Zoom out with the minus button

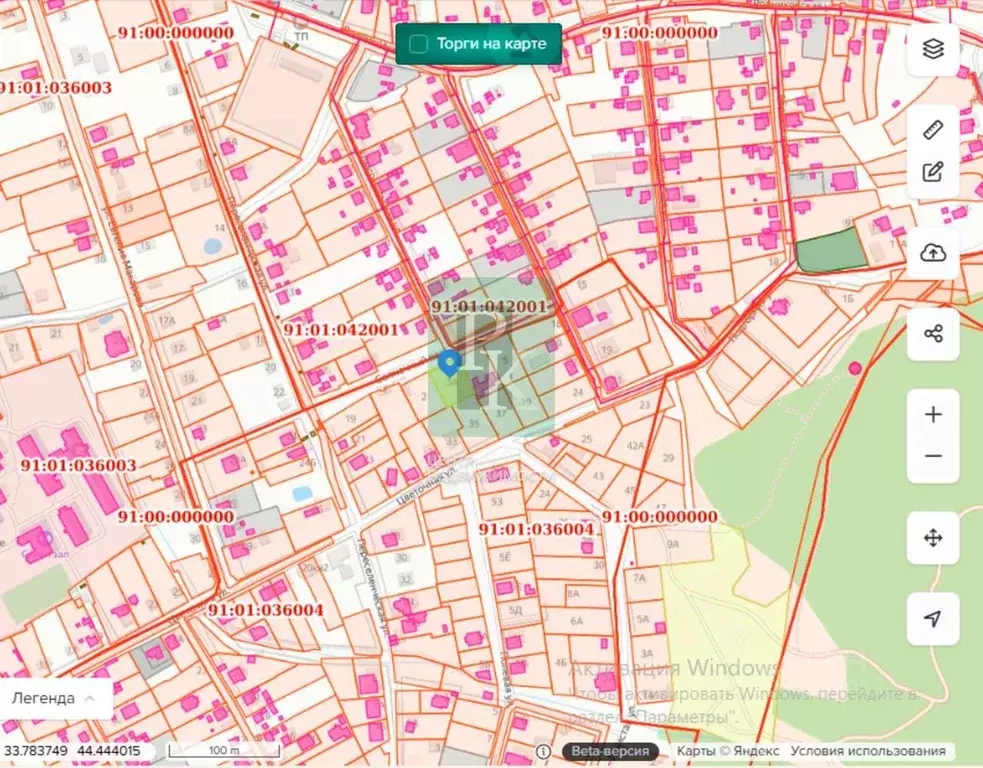tap(933, 457)
